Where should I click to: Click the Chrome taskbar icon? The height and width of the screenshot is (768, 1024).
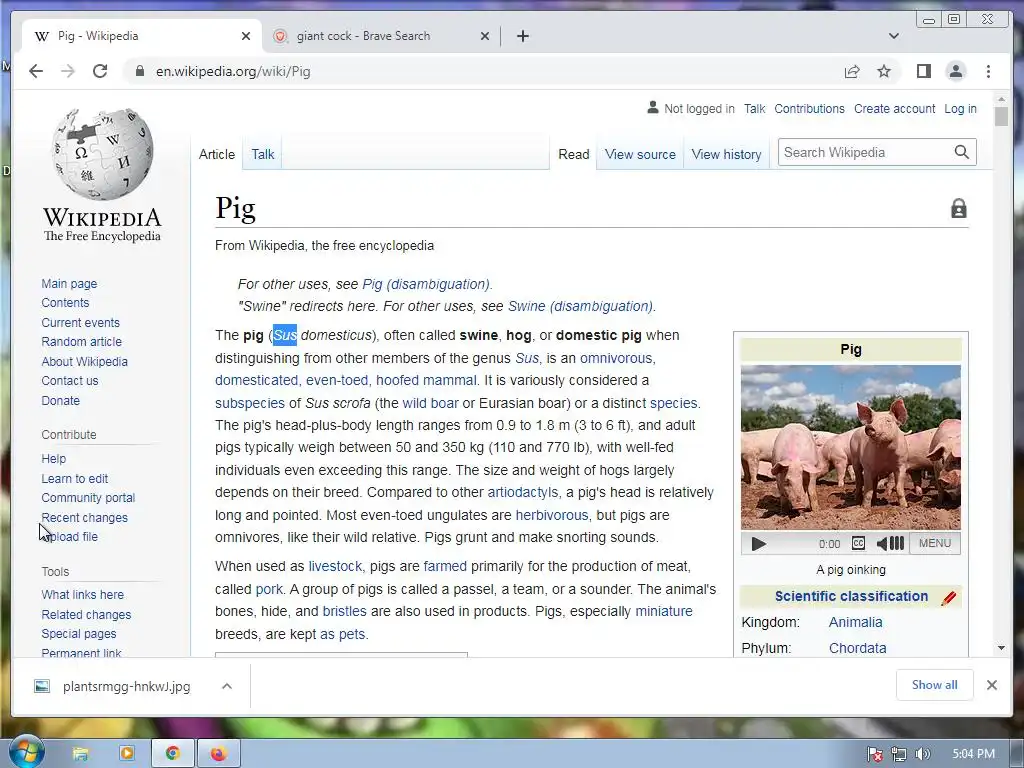click(172, 754)
